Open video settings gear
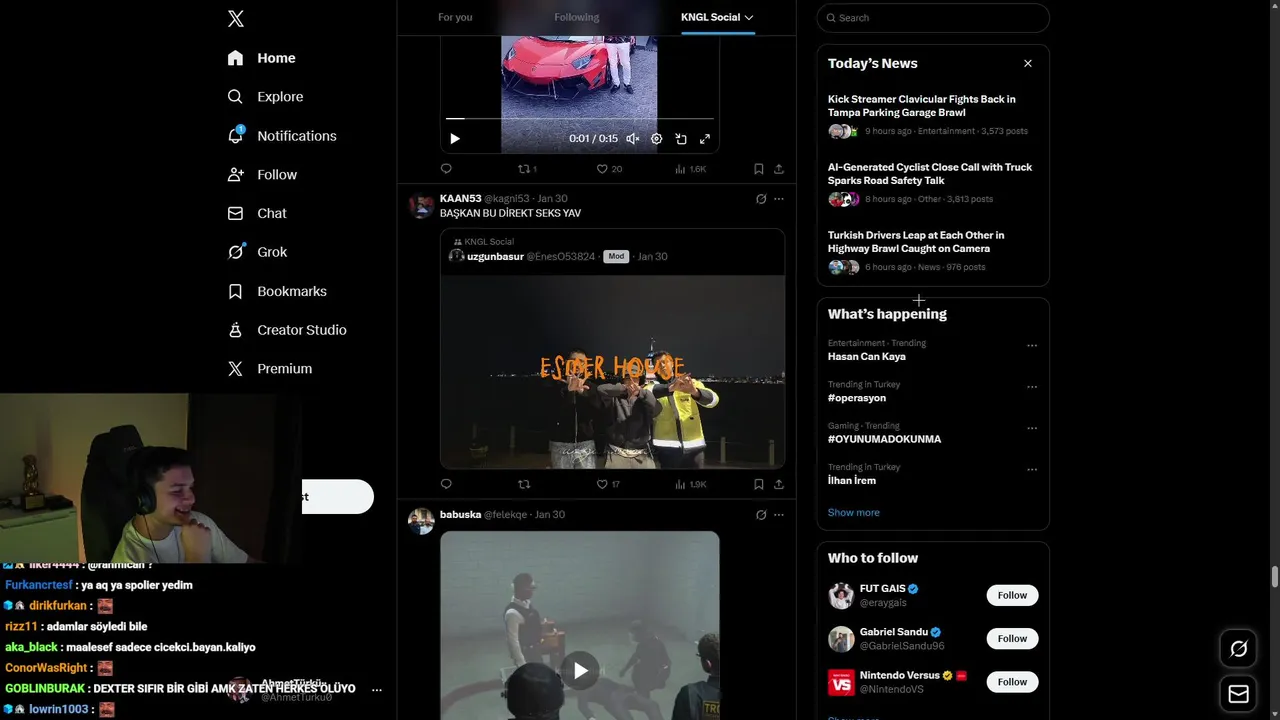This screenshot has width=1280, height=720. pos(656,139)
